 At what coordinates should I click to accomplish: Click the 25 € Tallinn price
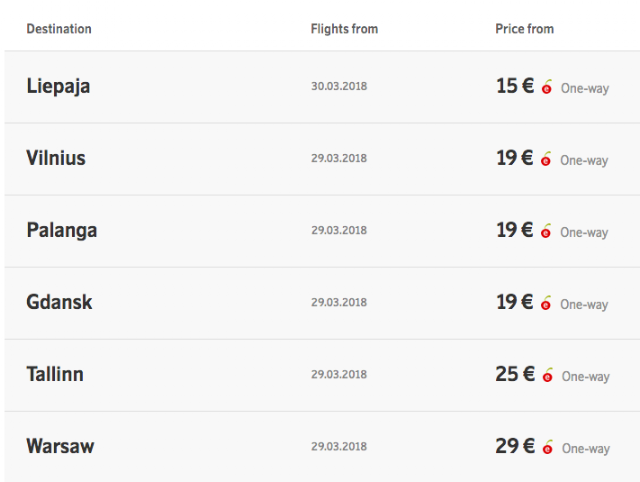[x=515, y=374]
